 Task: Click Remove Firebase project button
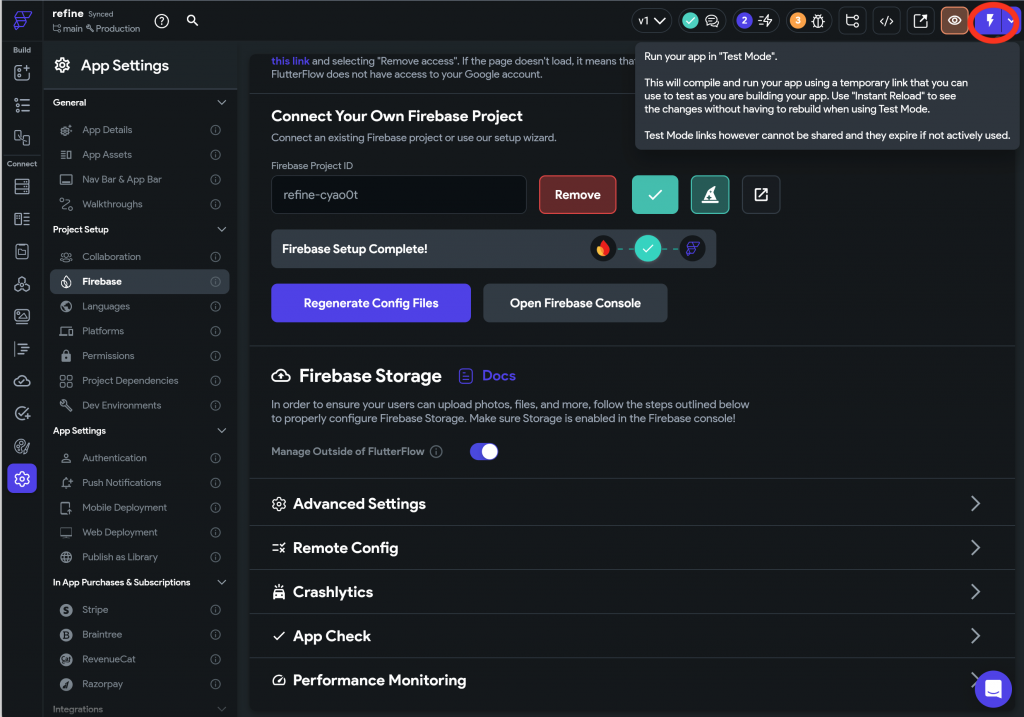coord(577,195)
